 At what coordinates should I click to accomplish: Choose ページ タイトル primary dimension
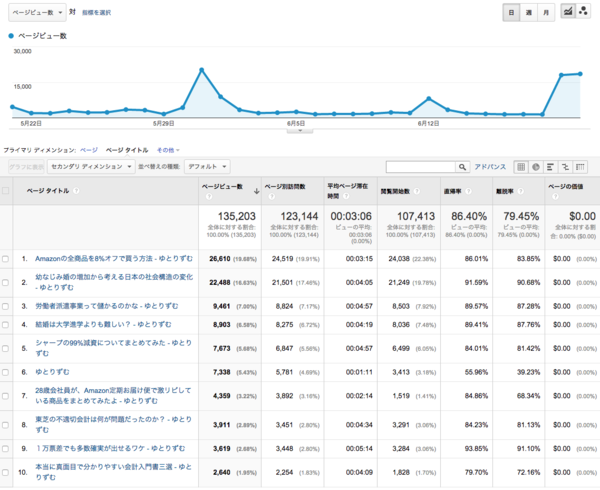point(127,150)
